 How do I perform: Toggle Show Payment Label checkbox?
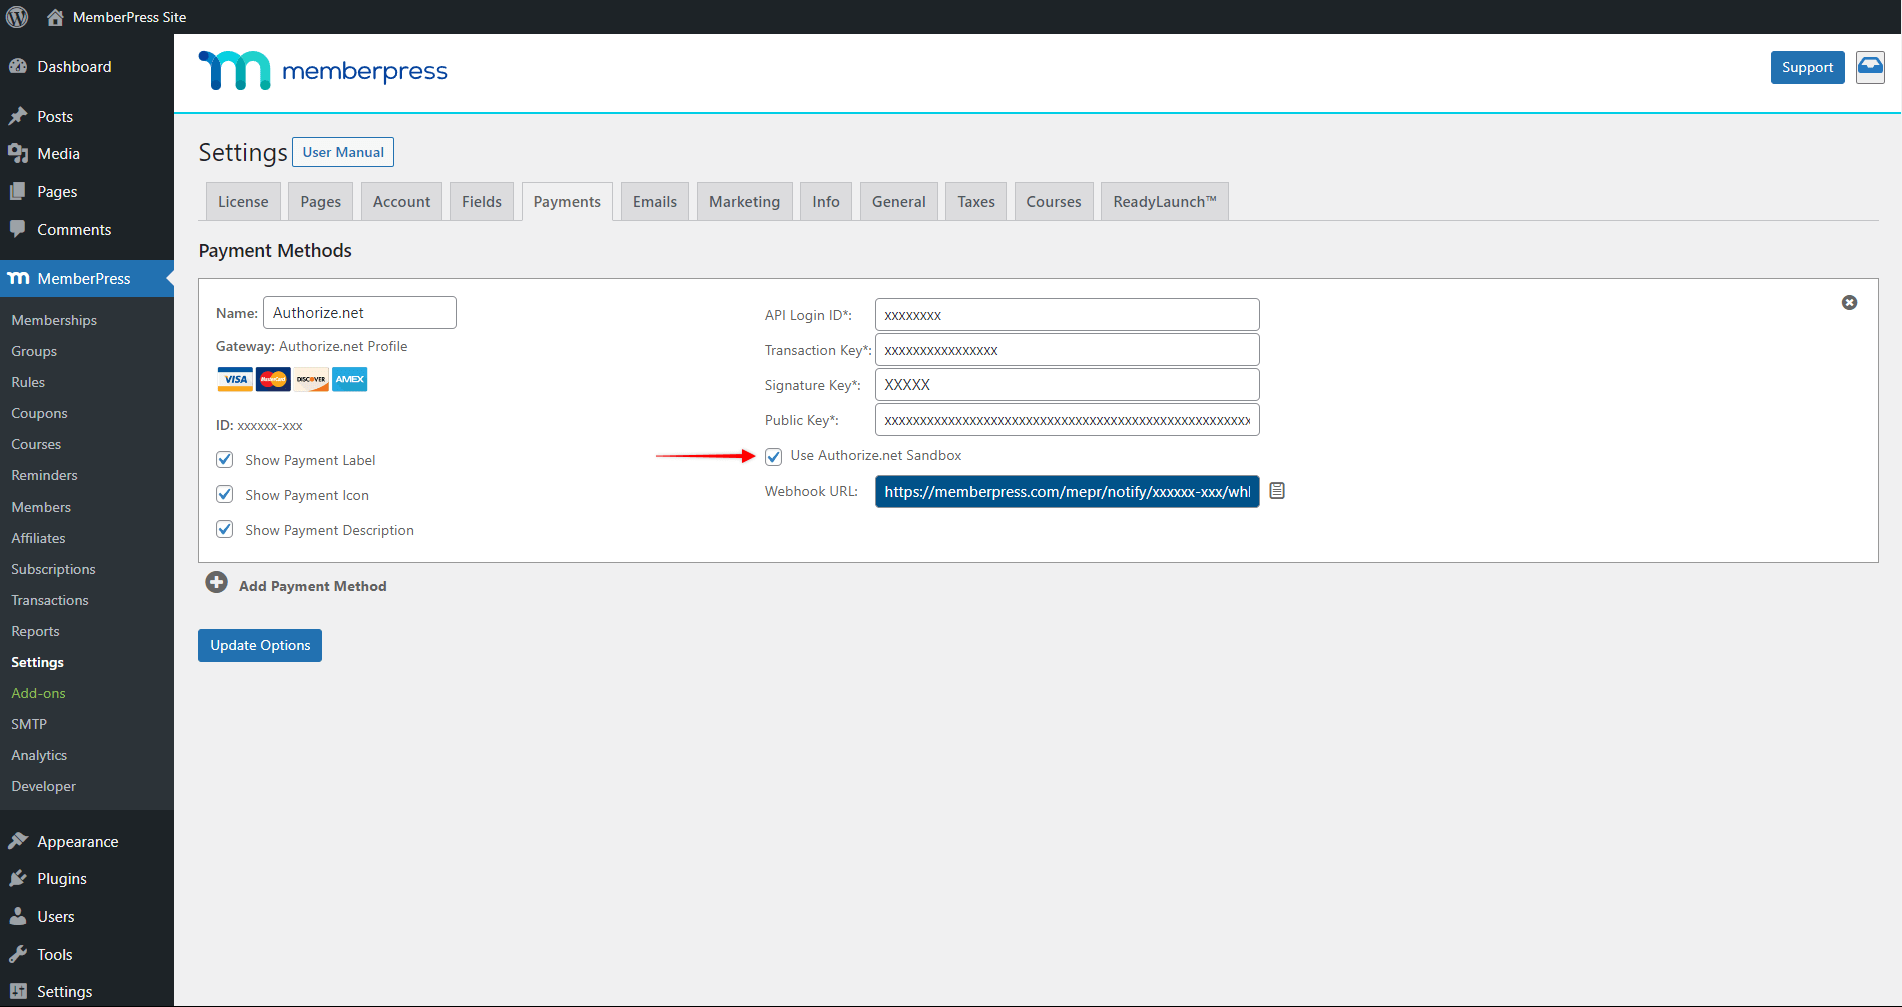pyautogui.click(x=225, y=460)
